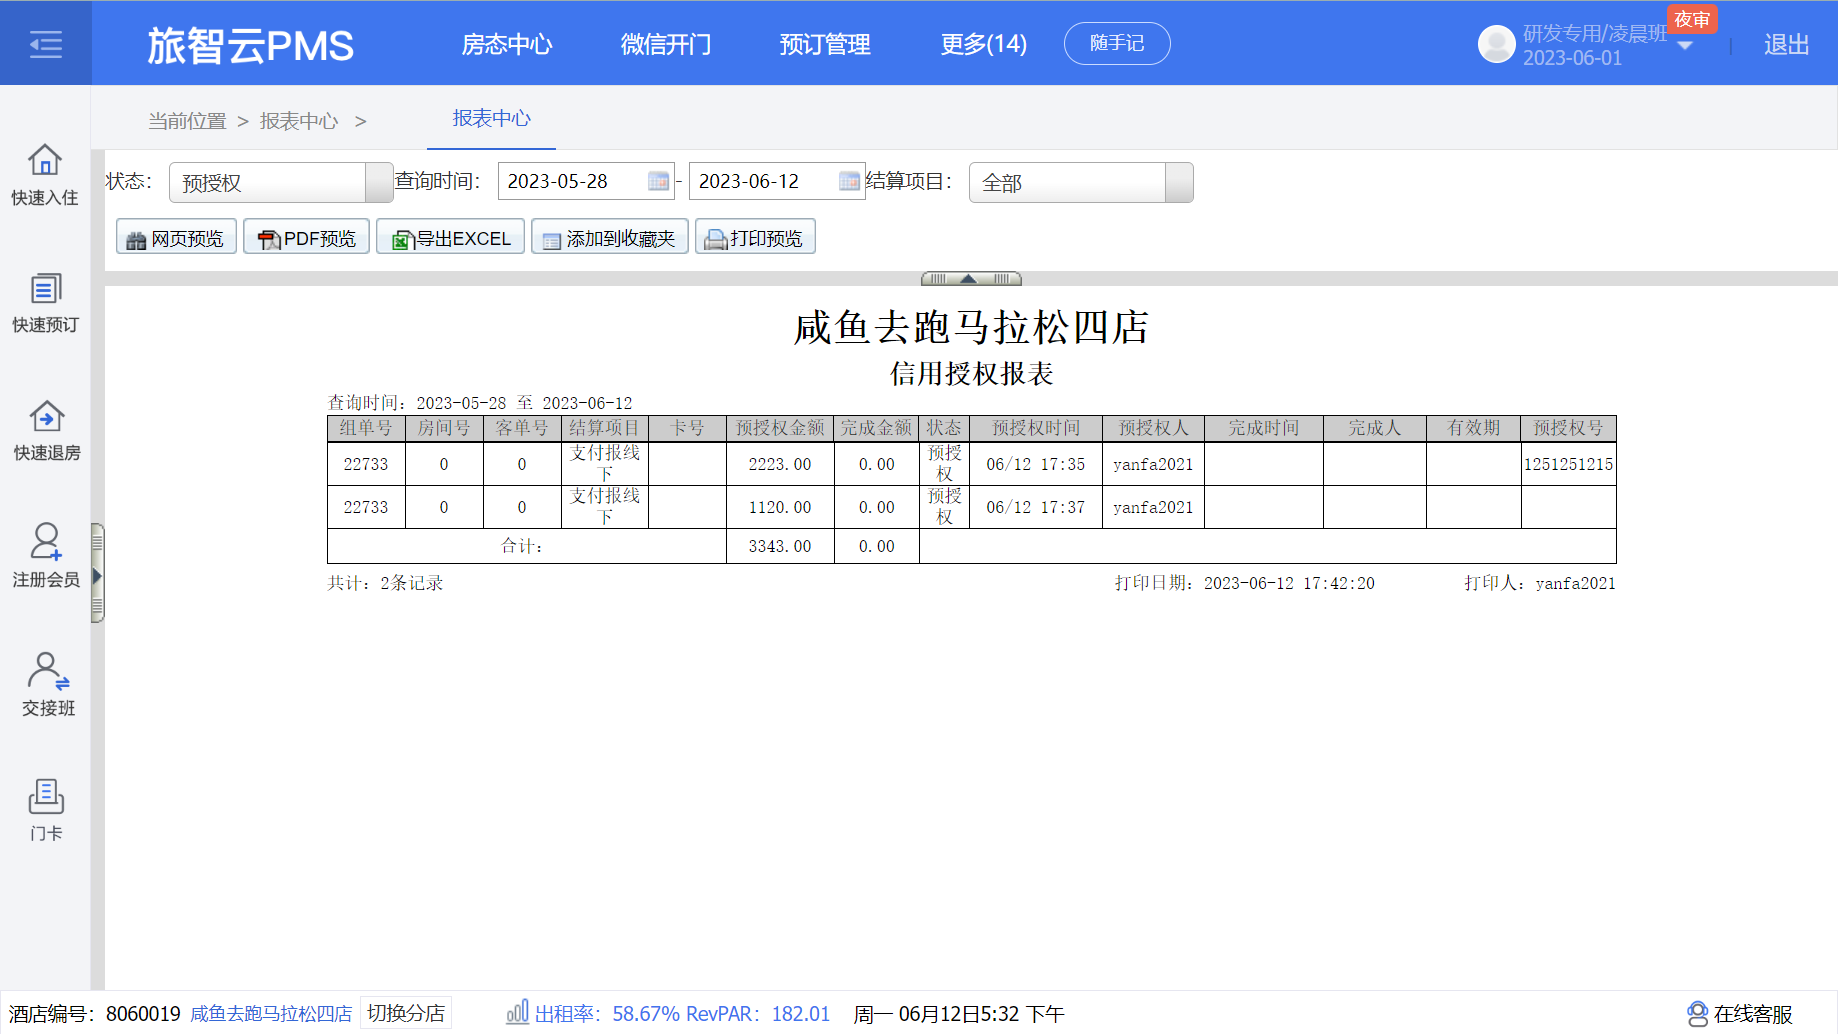The height and width of the screenshot is (1034, 1838).
Task: Click 添加到收藏夹 add to favorites
Action: (x=610, y=237)
